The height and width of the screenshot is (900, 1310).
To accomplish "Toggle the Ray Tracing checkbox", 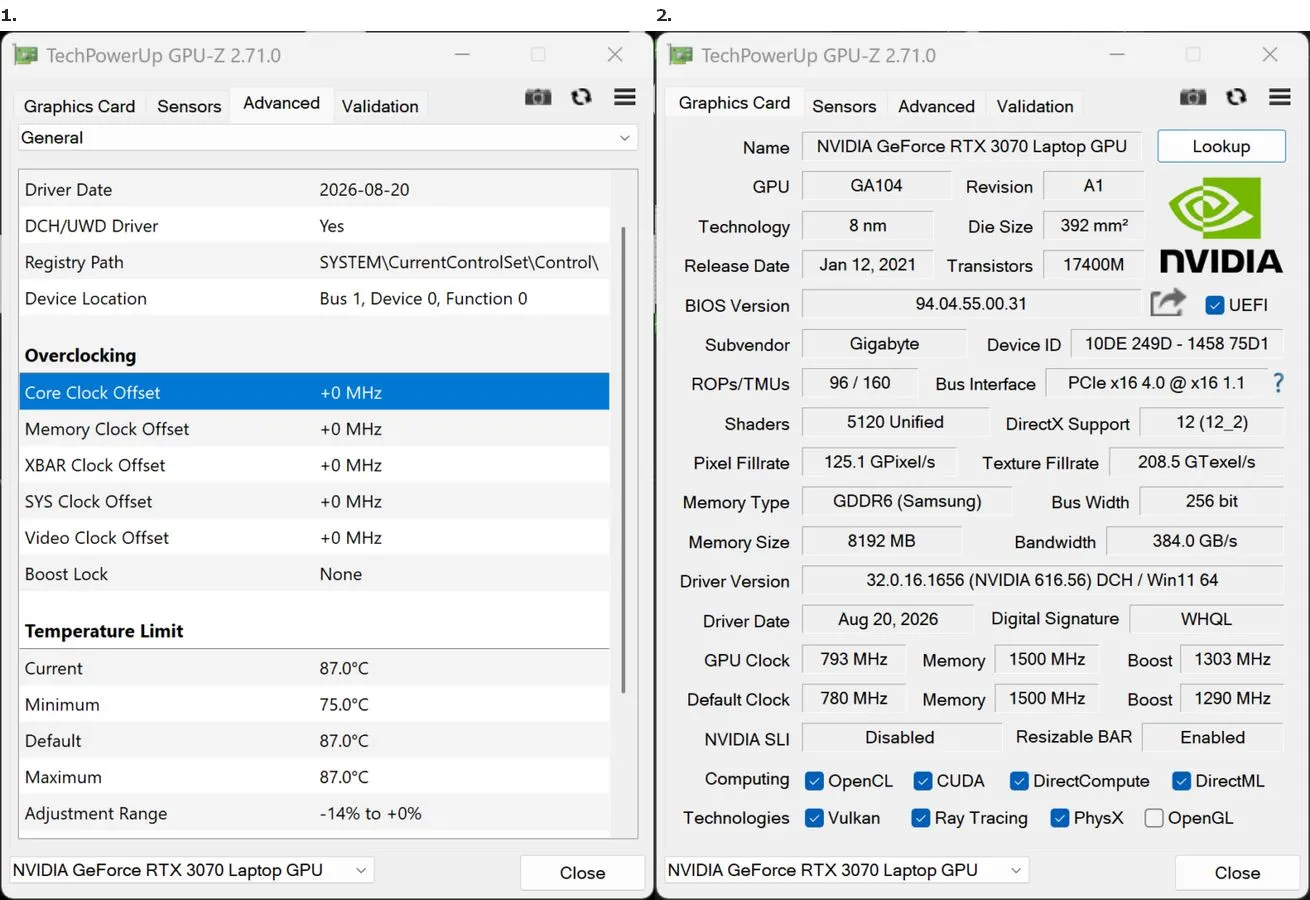I will [x=921, y=818].
